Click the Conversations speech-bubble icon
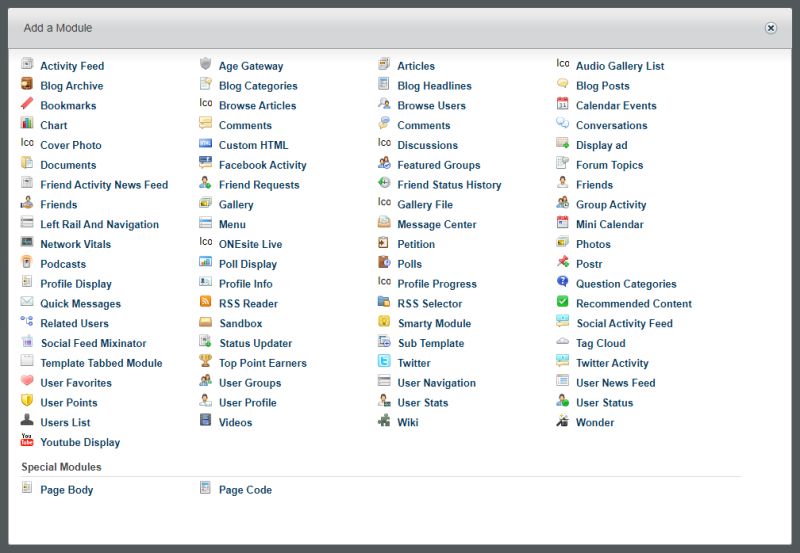This screenshot has width=800, height=553. [x=563, y=123]
